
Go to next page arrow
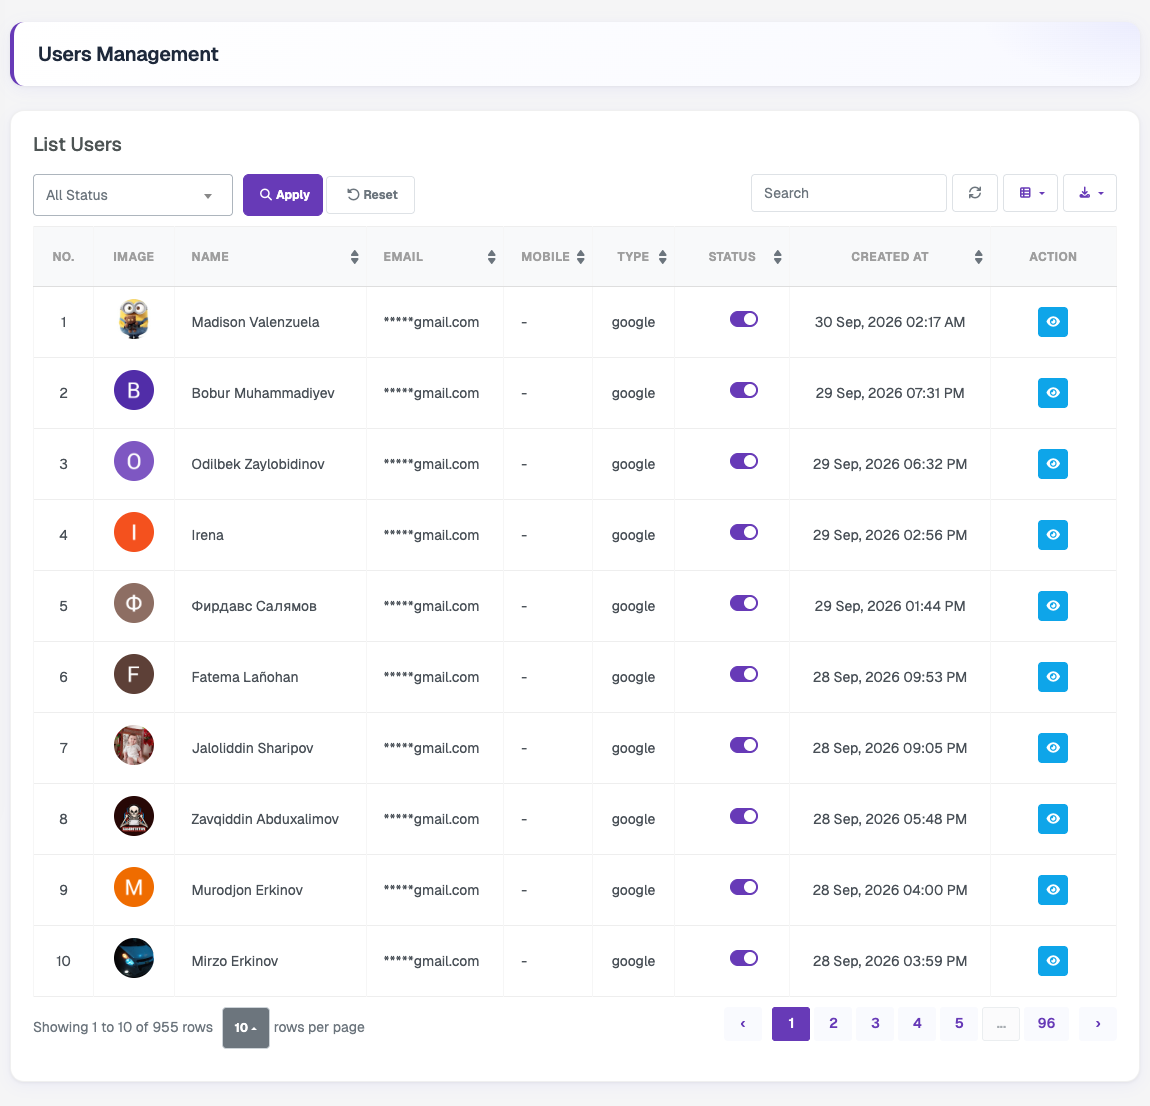point(1098,1024)
